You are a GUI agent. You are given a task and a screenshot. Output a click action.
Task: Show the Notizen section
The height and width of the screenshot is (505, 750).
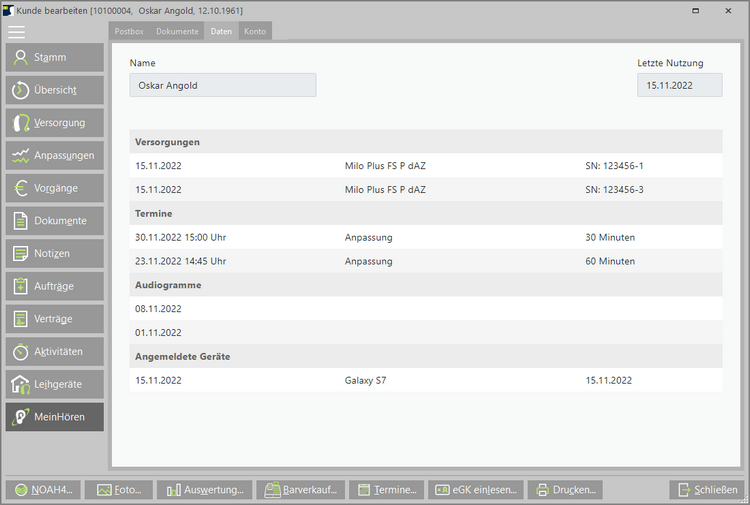click(x=54, y=253)
